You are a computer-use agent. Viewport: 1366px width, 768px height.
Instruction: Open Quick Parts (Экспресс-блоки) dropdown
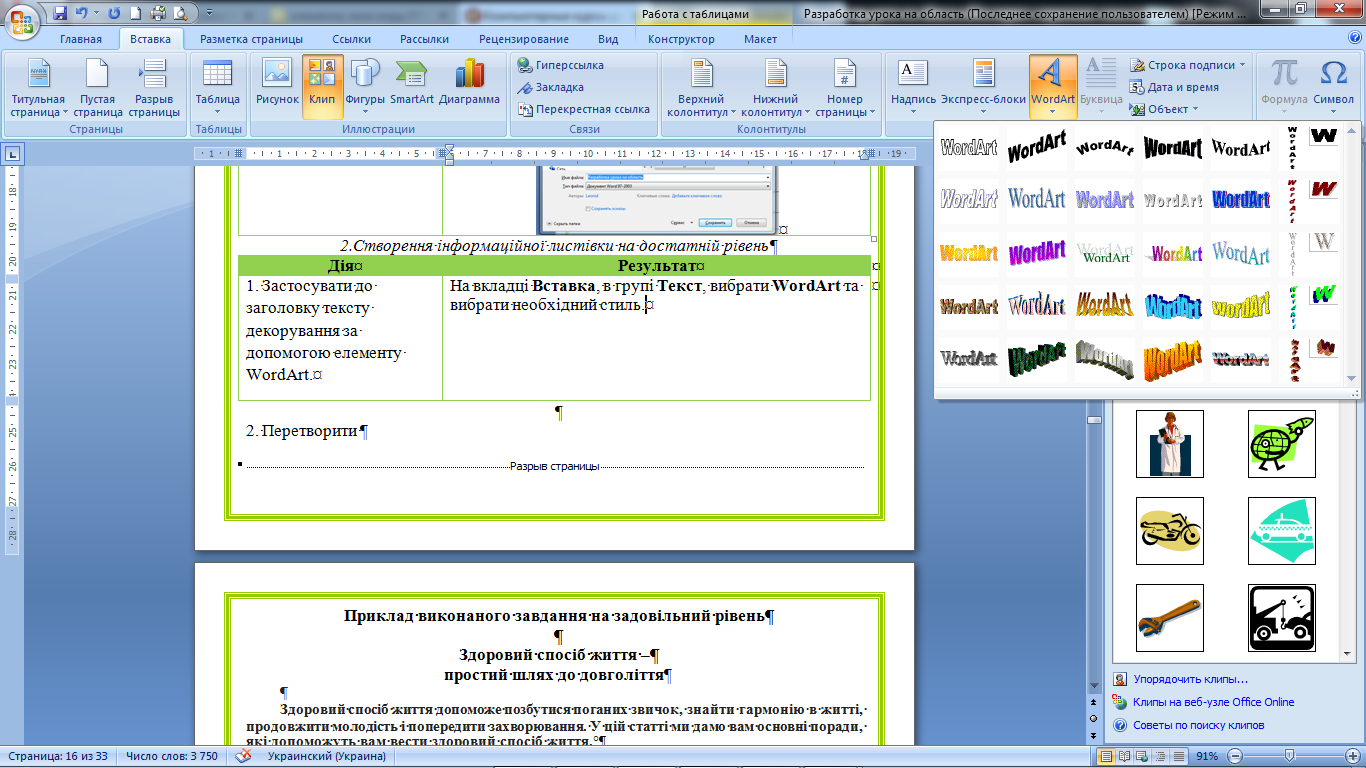pyautogui.click(x=983, y=88)
